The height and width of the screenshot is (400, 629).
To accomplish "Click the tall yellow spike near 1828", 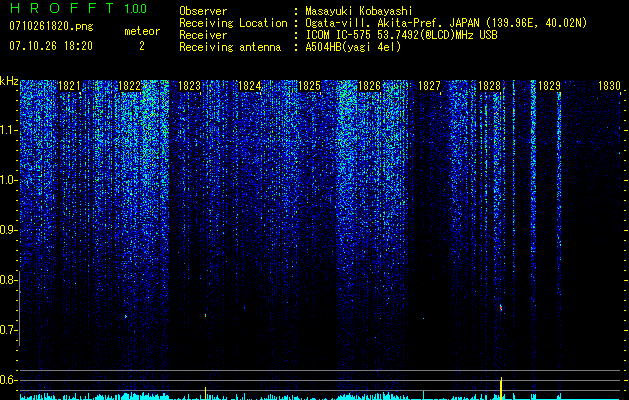I will (x=501, y=388).
